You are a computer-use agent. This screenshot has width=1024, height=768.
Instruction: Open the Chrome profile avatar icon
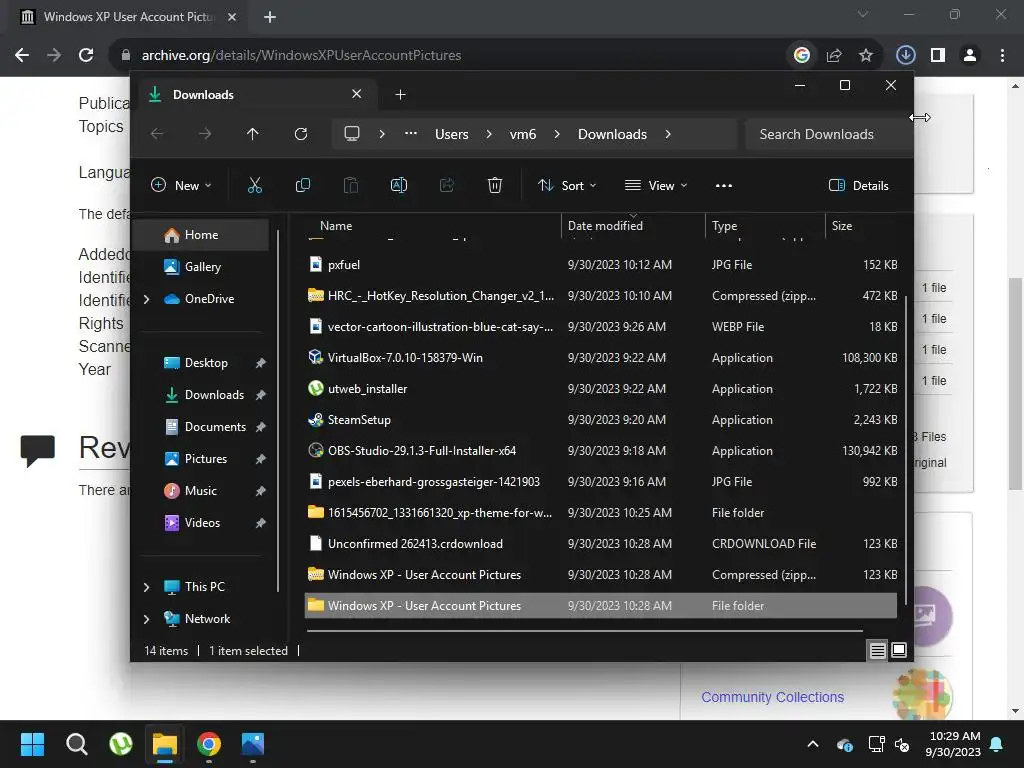[x=970, y=56]
